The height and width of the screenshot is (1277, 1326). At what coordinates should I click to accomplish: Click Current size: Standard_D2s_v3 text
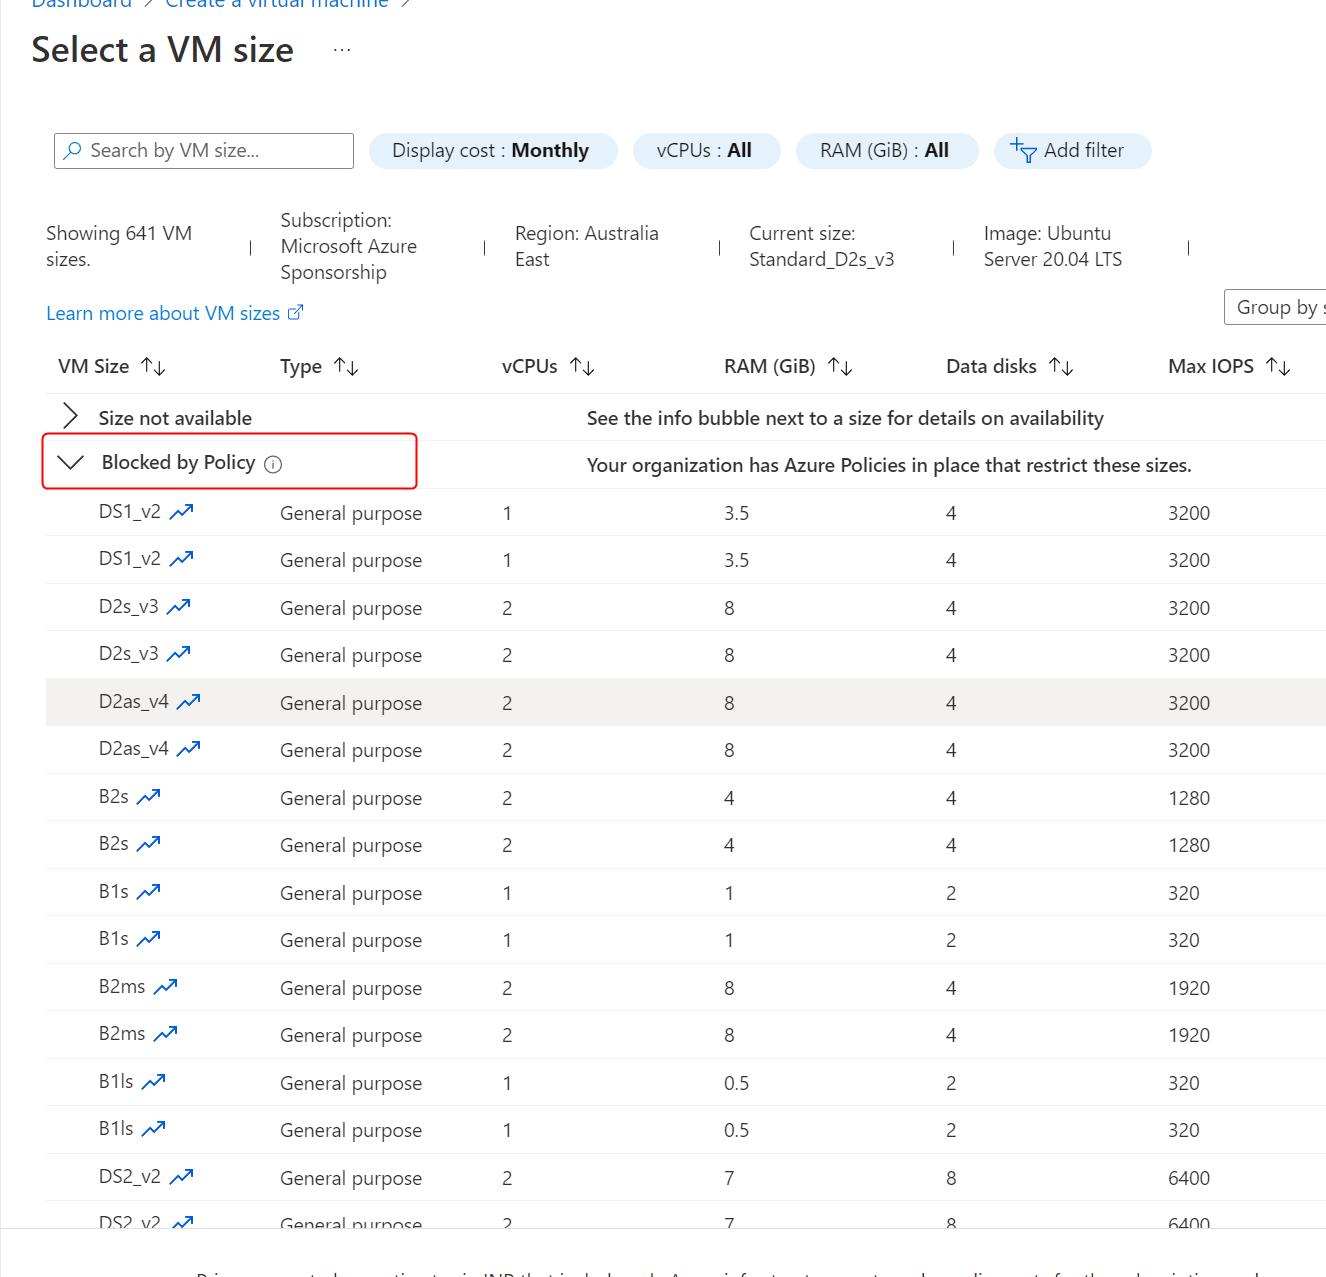click(x=822, y=246)
